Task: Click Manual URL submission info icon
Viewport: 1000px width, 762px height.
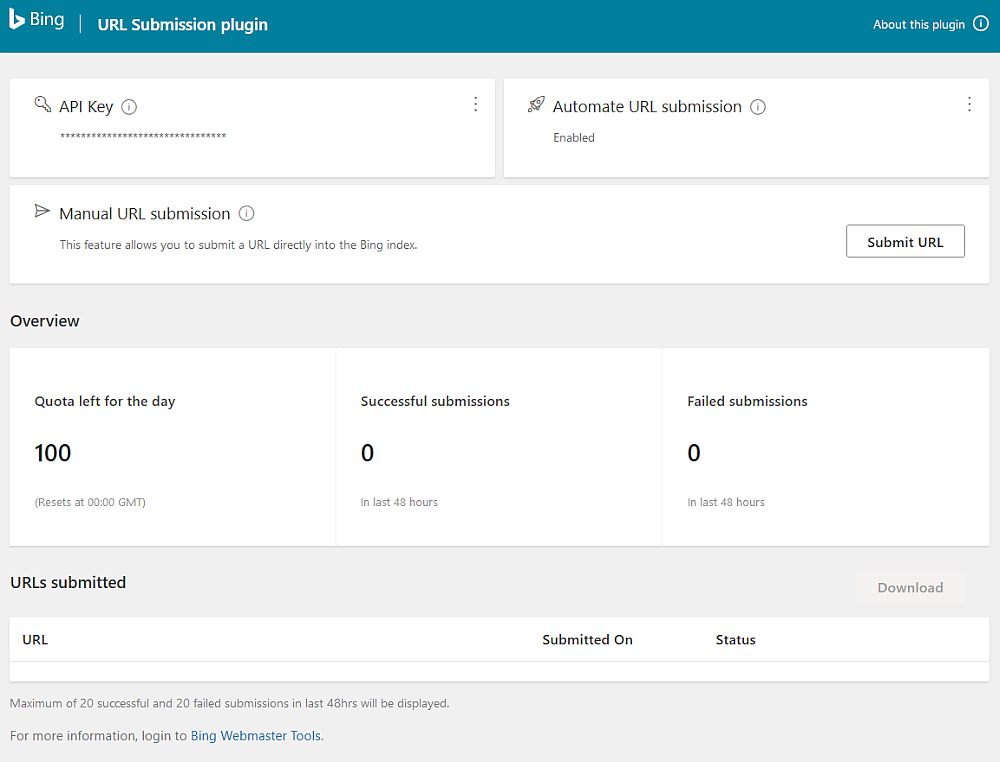Action: click(246, 214)
